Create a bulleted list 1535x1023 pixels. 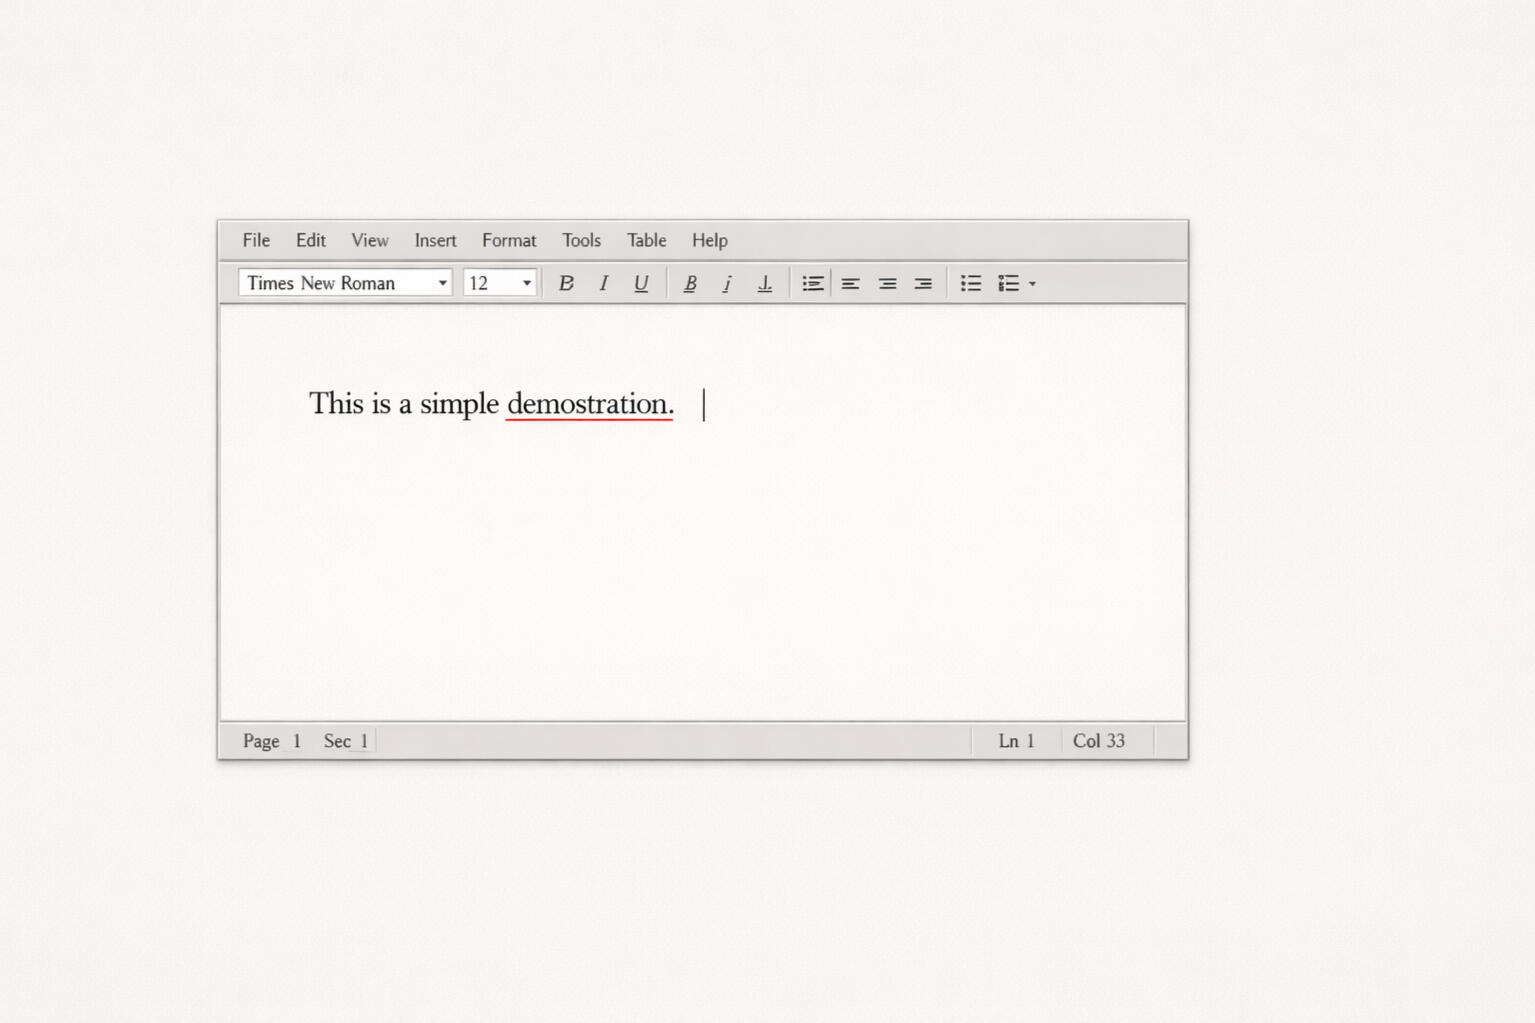969,283
